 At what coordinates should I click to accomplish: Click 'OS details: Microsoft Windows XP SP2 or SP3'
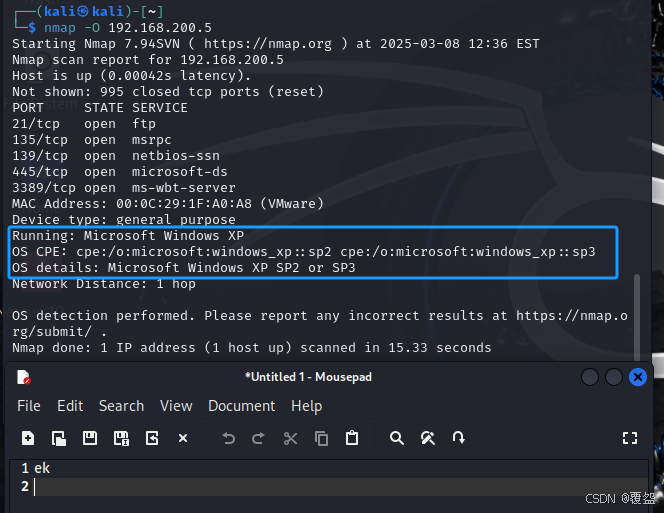184,268
